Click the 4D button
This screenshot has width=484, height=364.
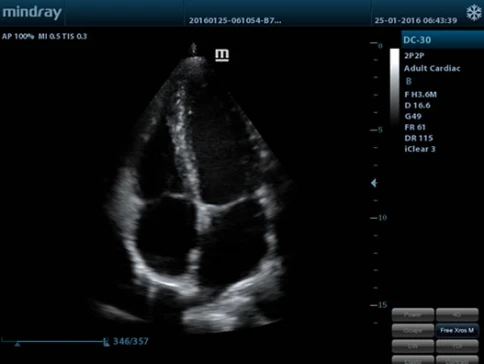457,315
